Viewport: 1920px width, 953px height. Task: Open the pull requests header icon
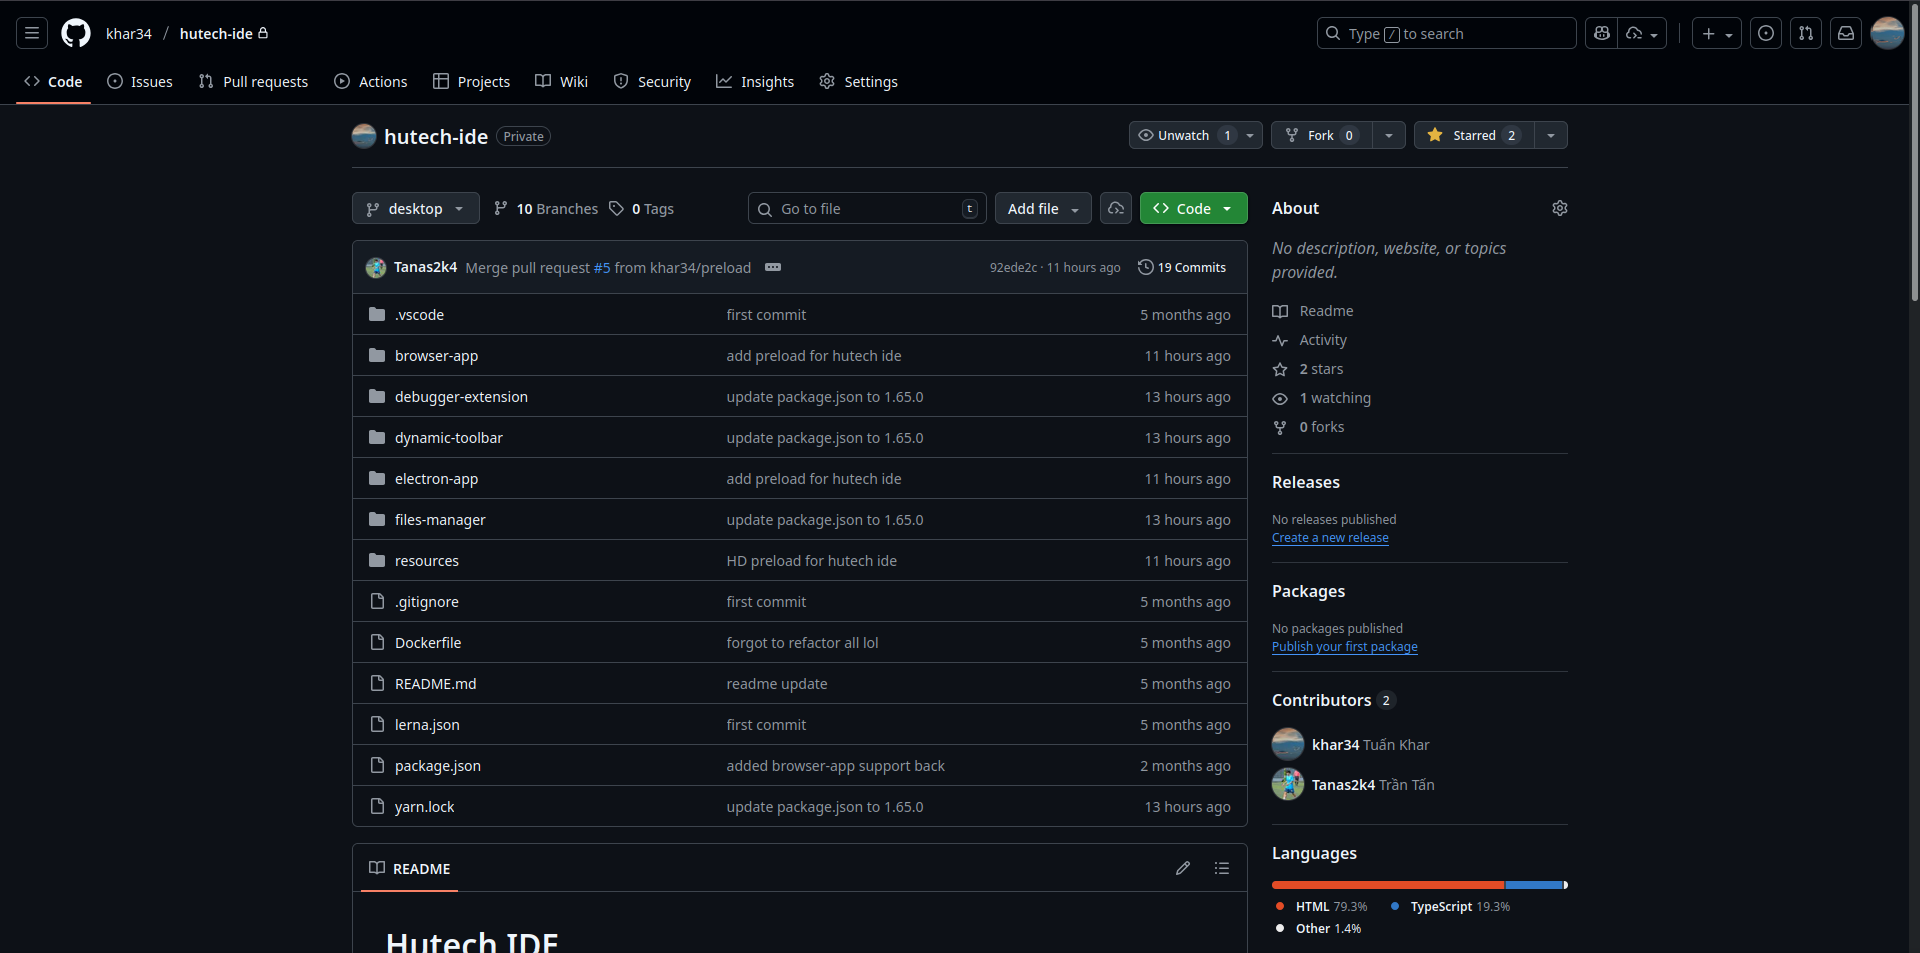[1806, 33]
